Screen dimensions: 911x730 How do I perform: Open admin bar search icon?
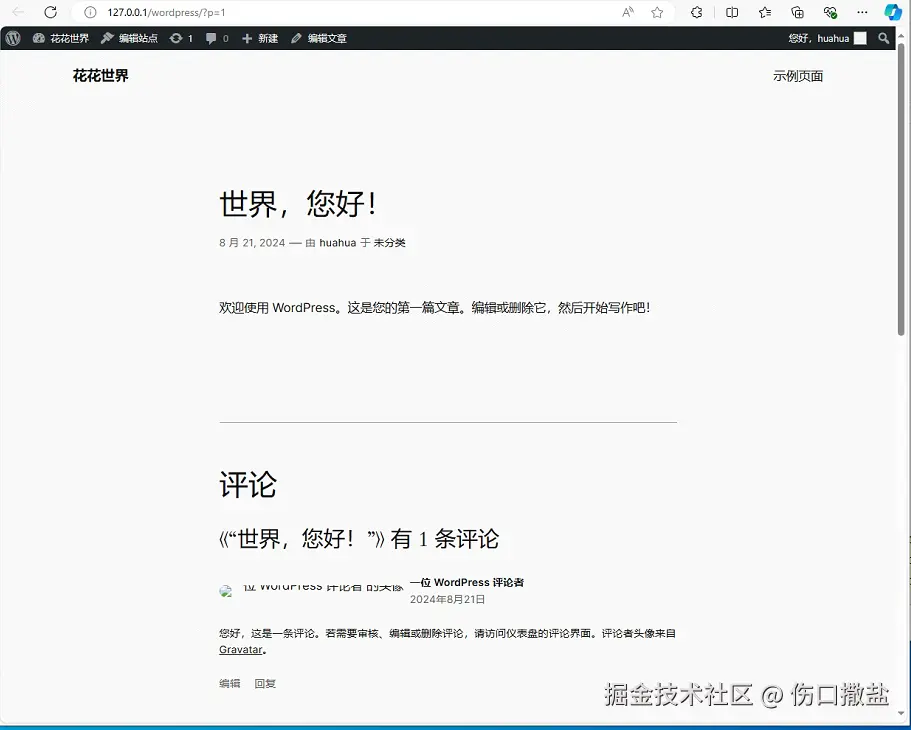click(884, 38)
